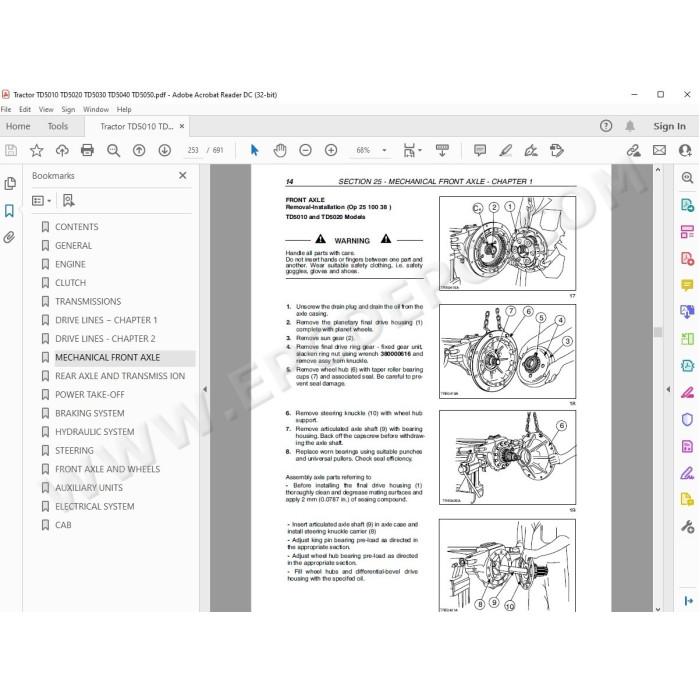Collapse the left navigation pane arrow
Image resolution: width=700 pixels, height=700 pixels.
click(205, 389)
